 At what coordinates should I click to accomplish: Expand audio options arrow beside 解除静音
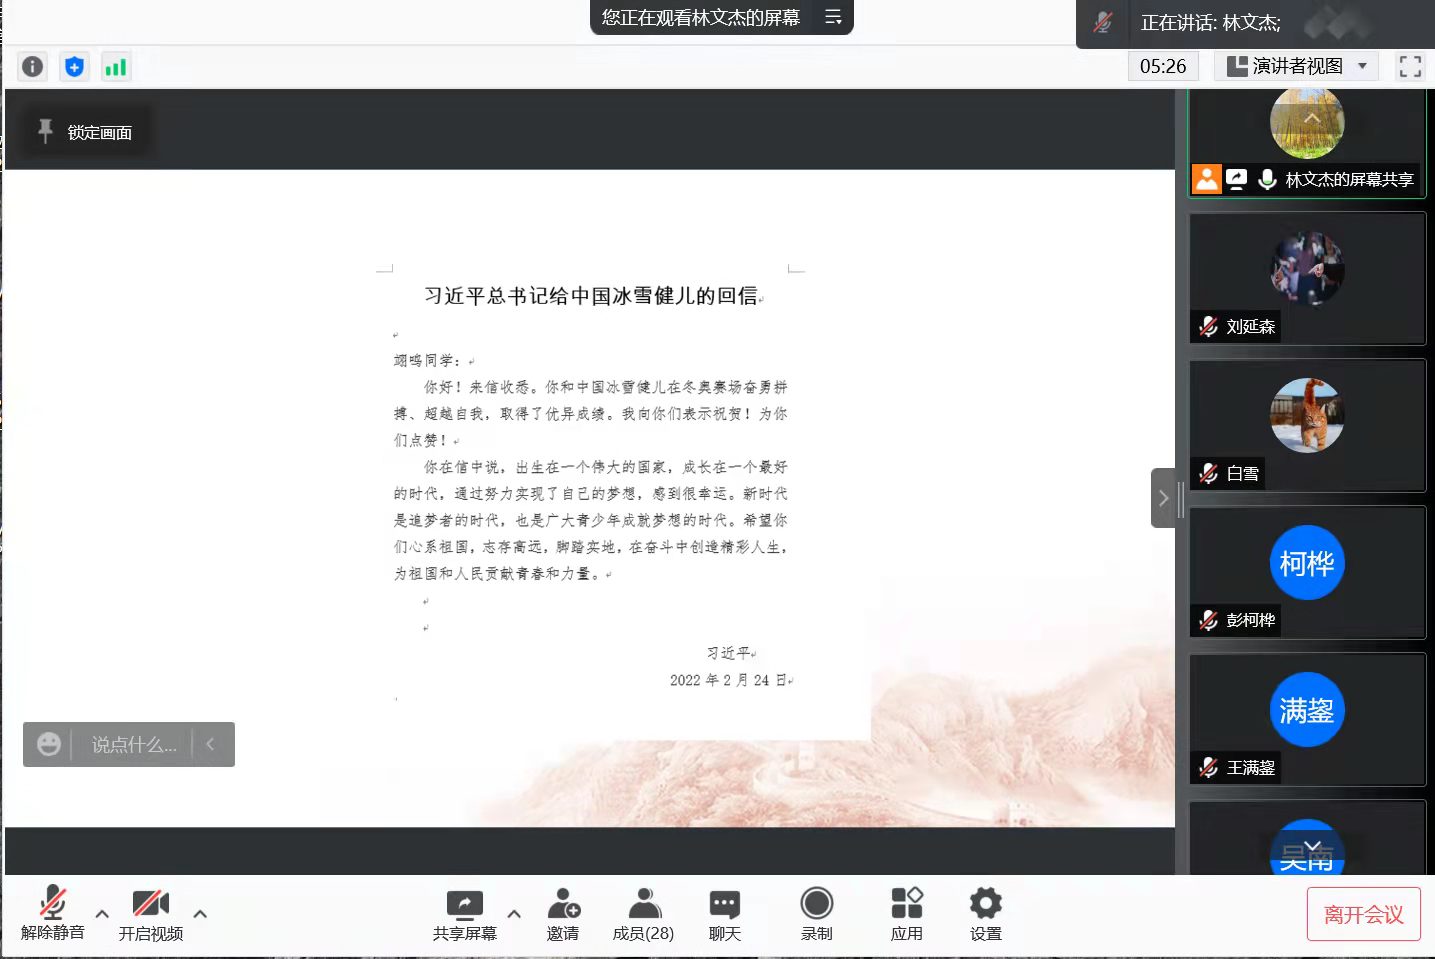pos(102,913)
